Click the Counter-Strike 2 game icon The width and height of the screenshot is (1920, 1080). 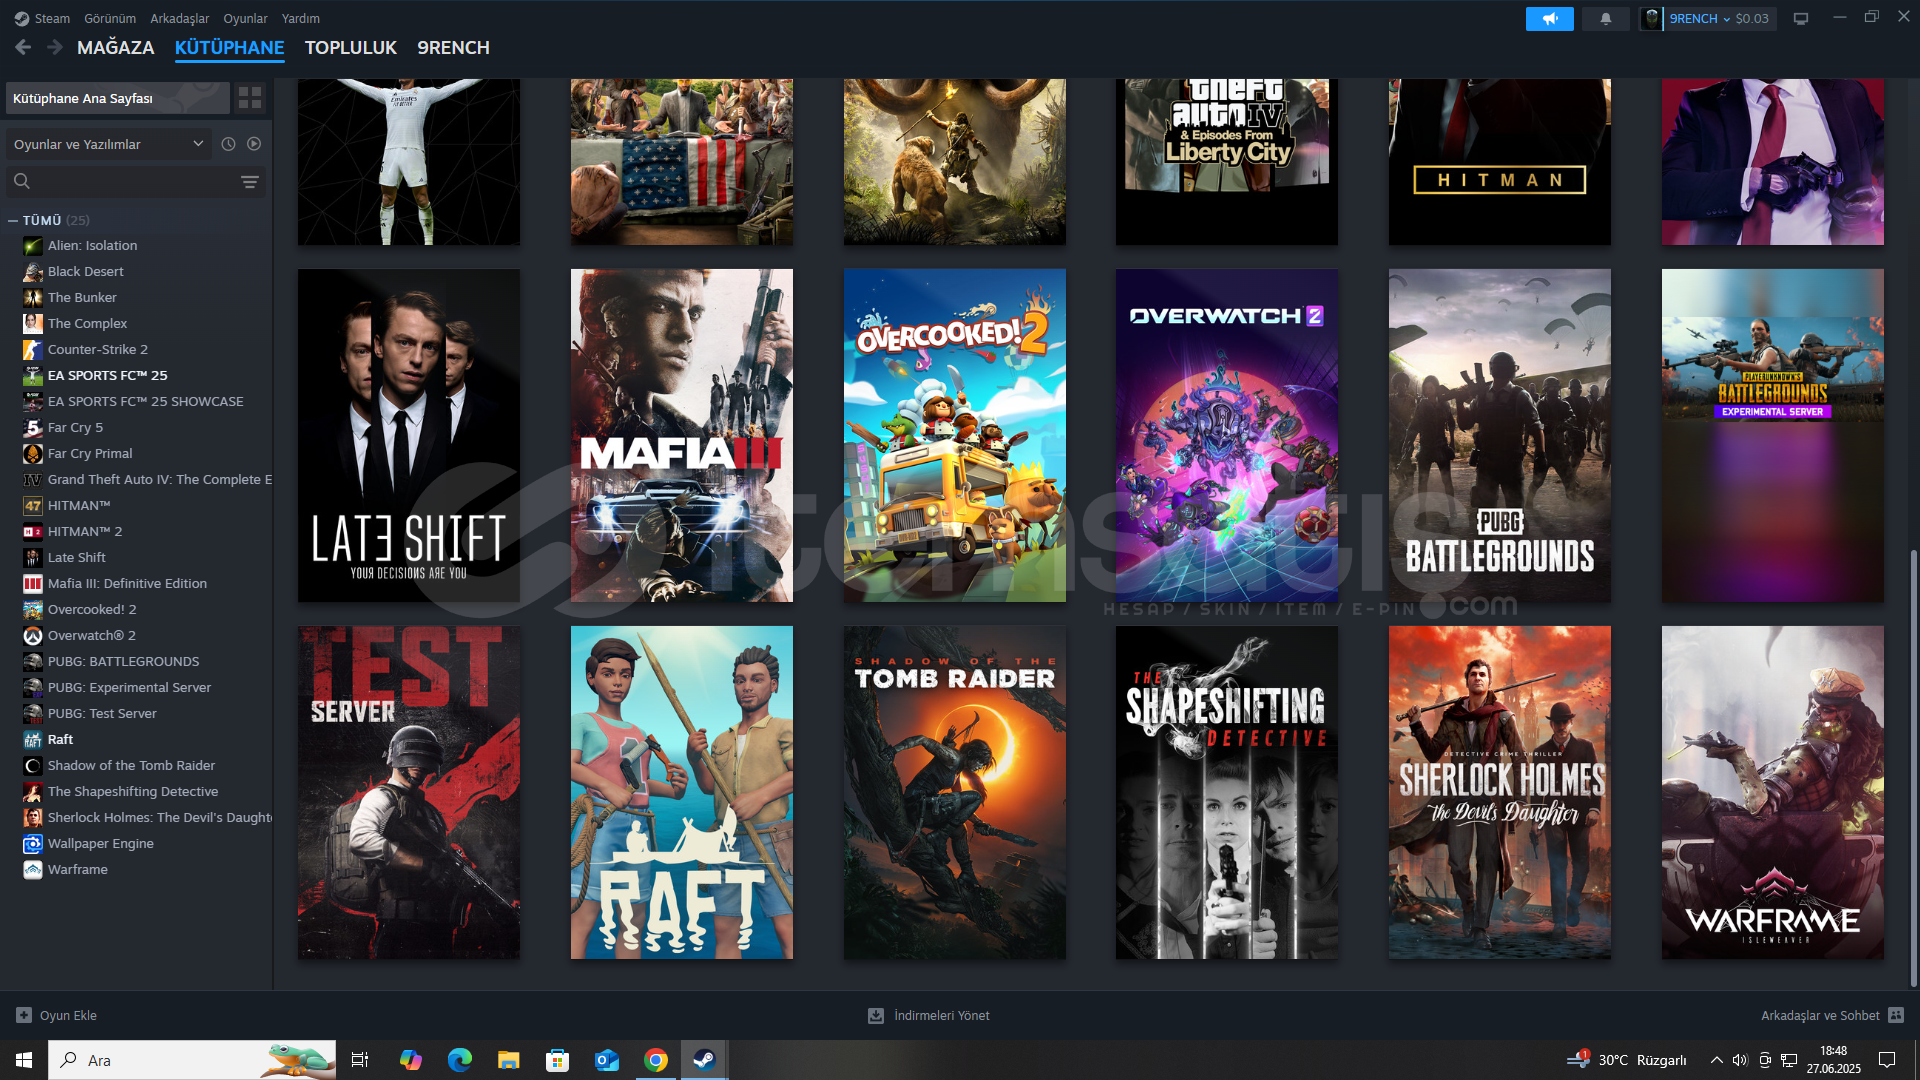33,350
